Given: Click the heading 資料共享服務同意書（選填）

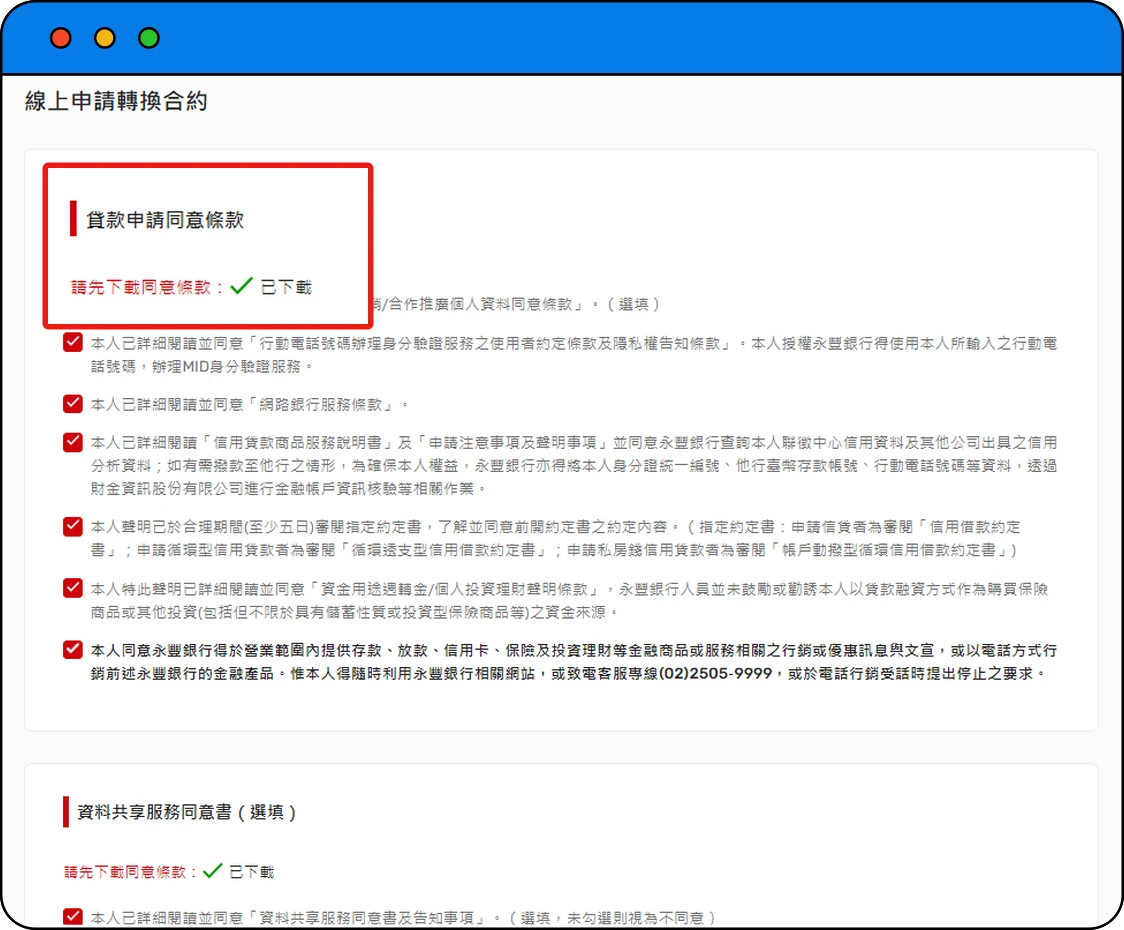Looking at the screenshot, I should (186, 812).
